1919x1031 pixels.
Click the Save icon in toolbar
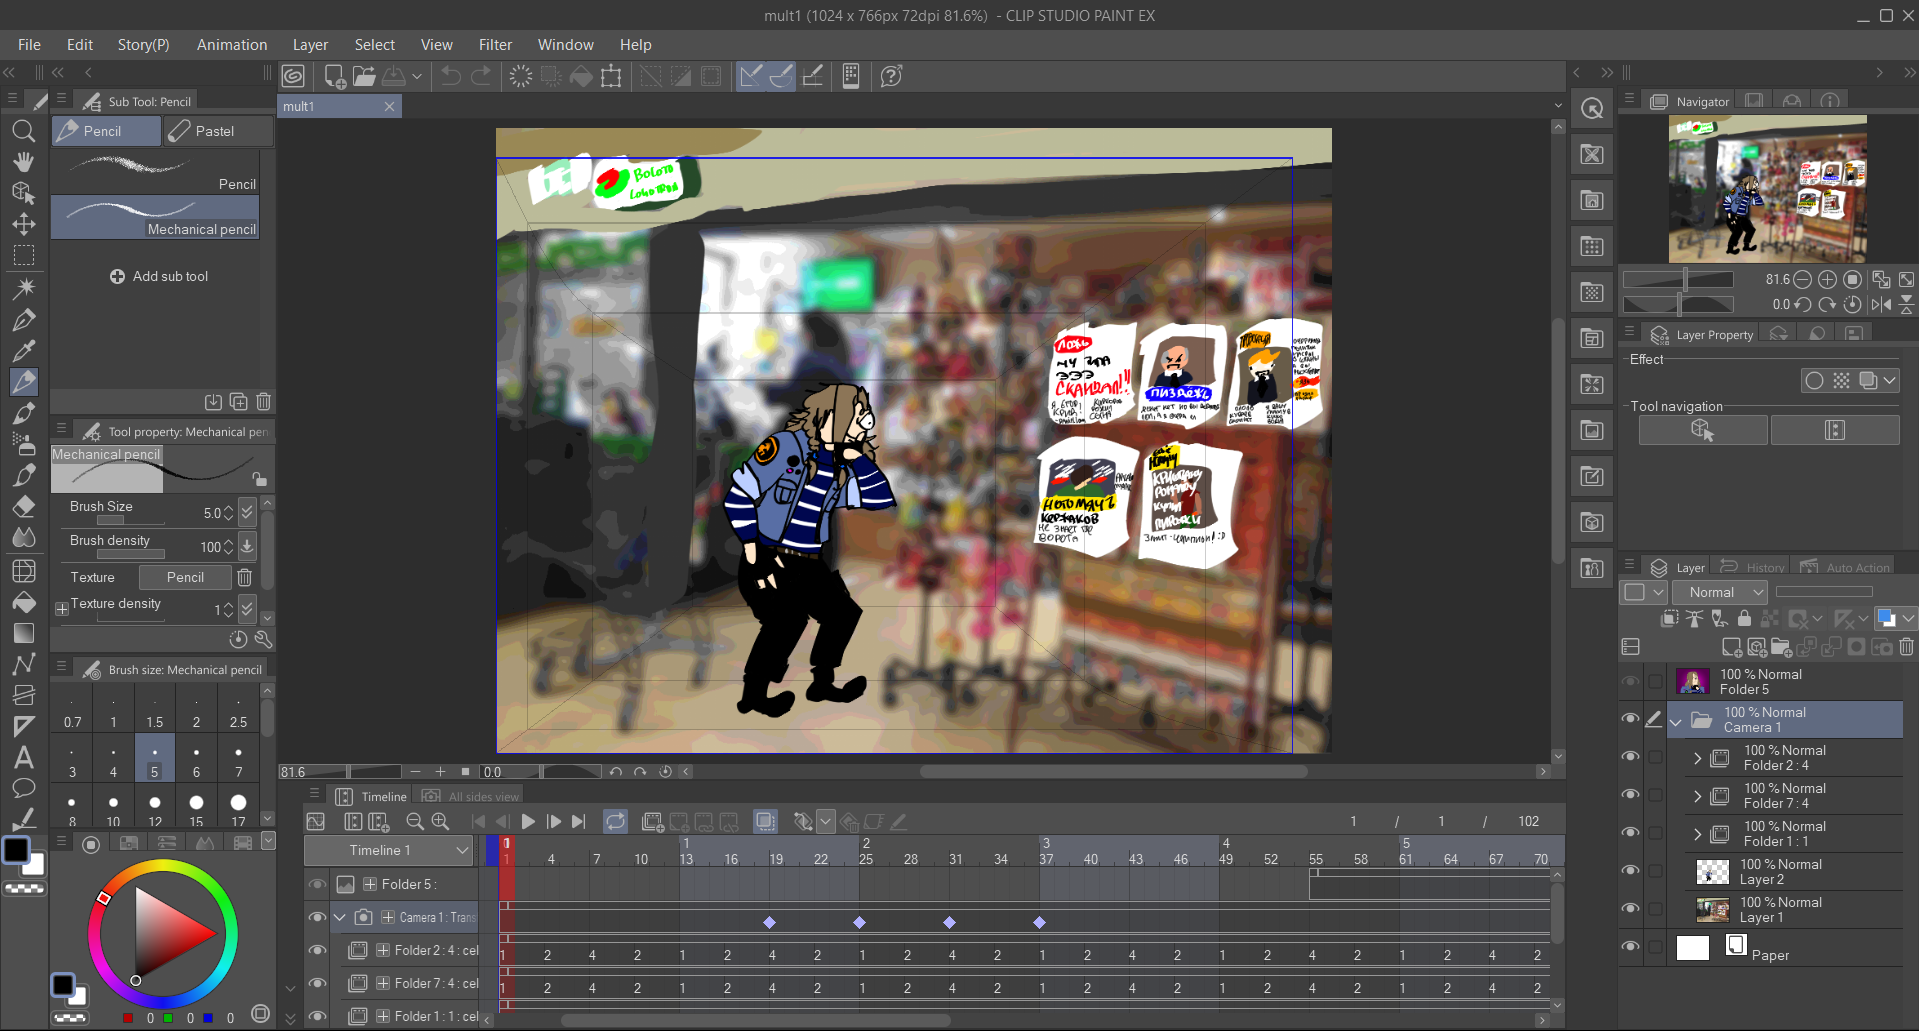click(394, 76)
